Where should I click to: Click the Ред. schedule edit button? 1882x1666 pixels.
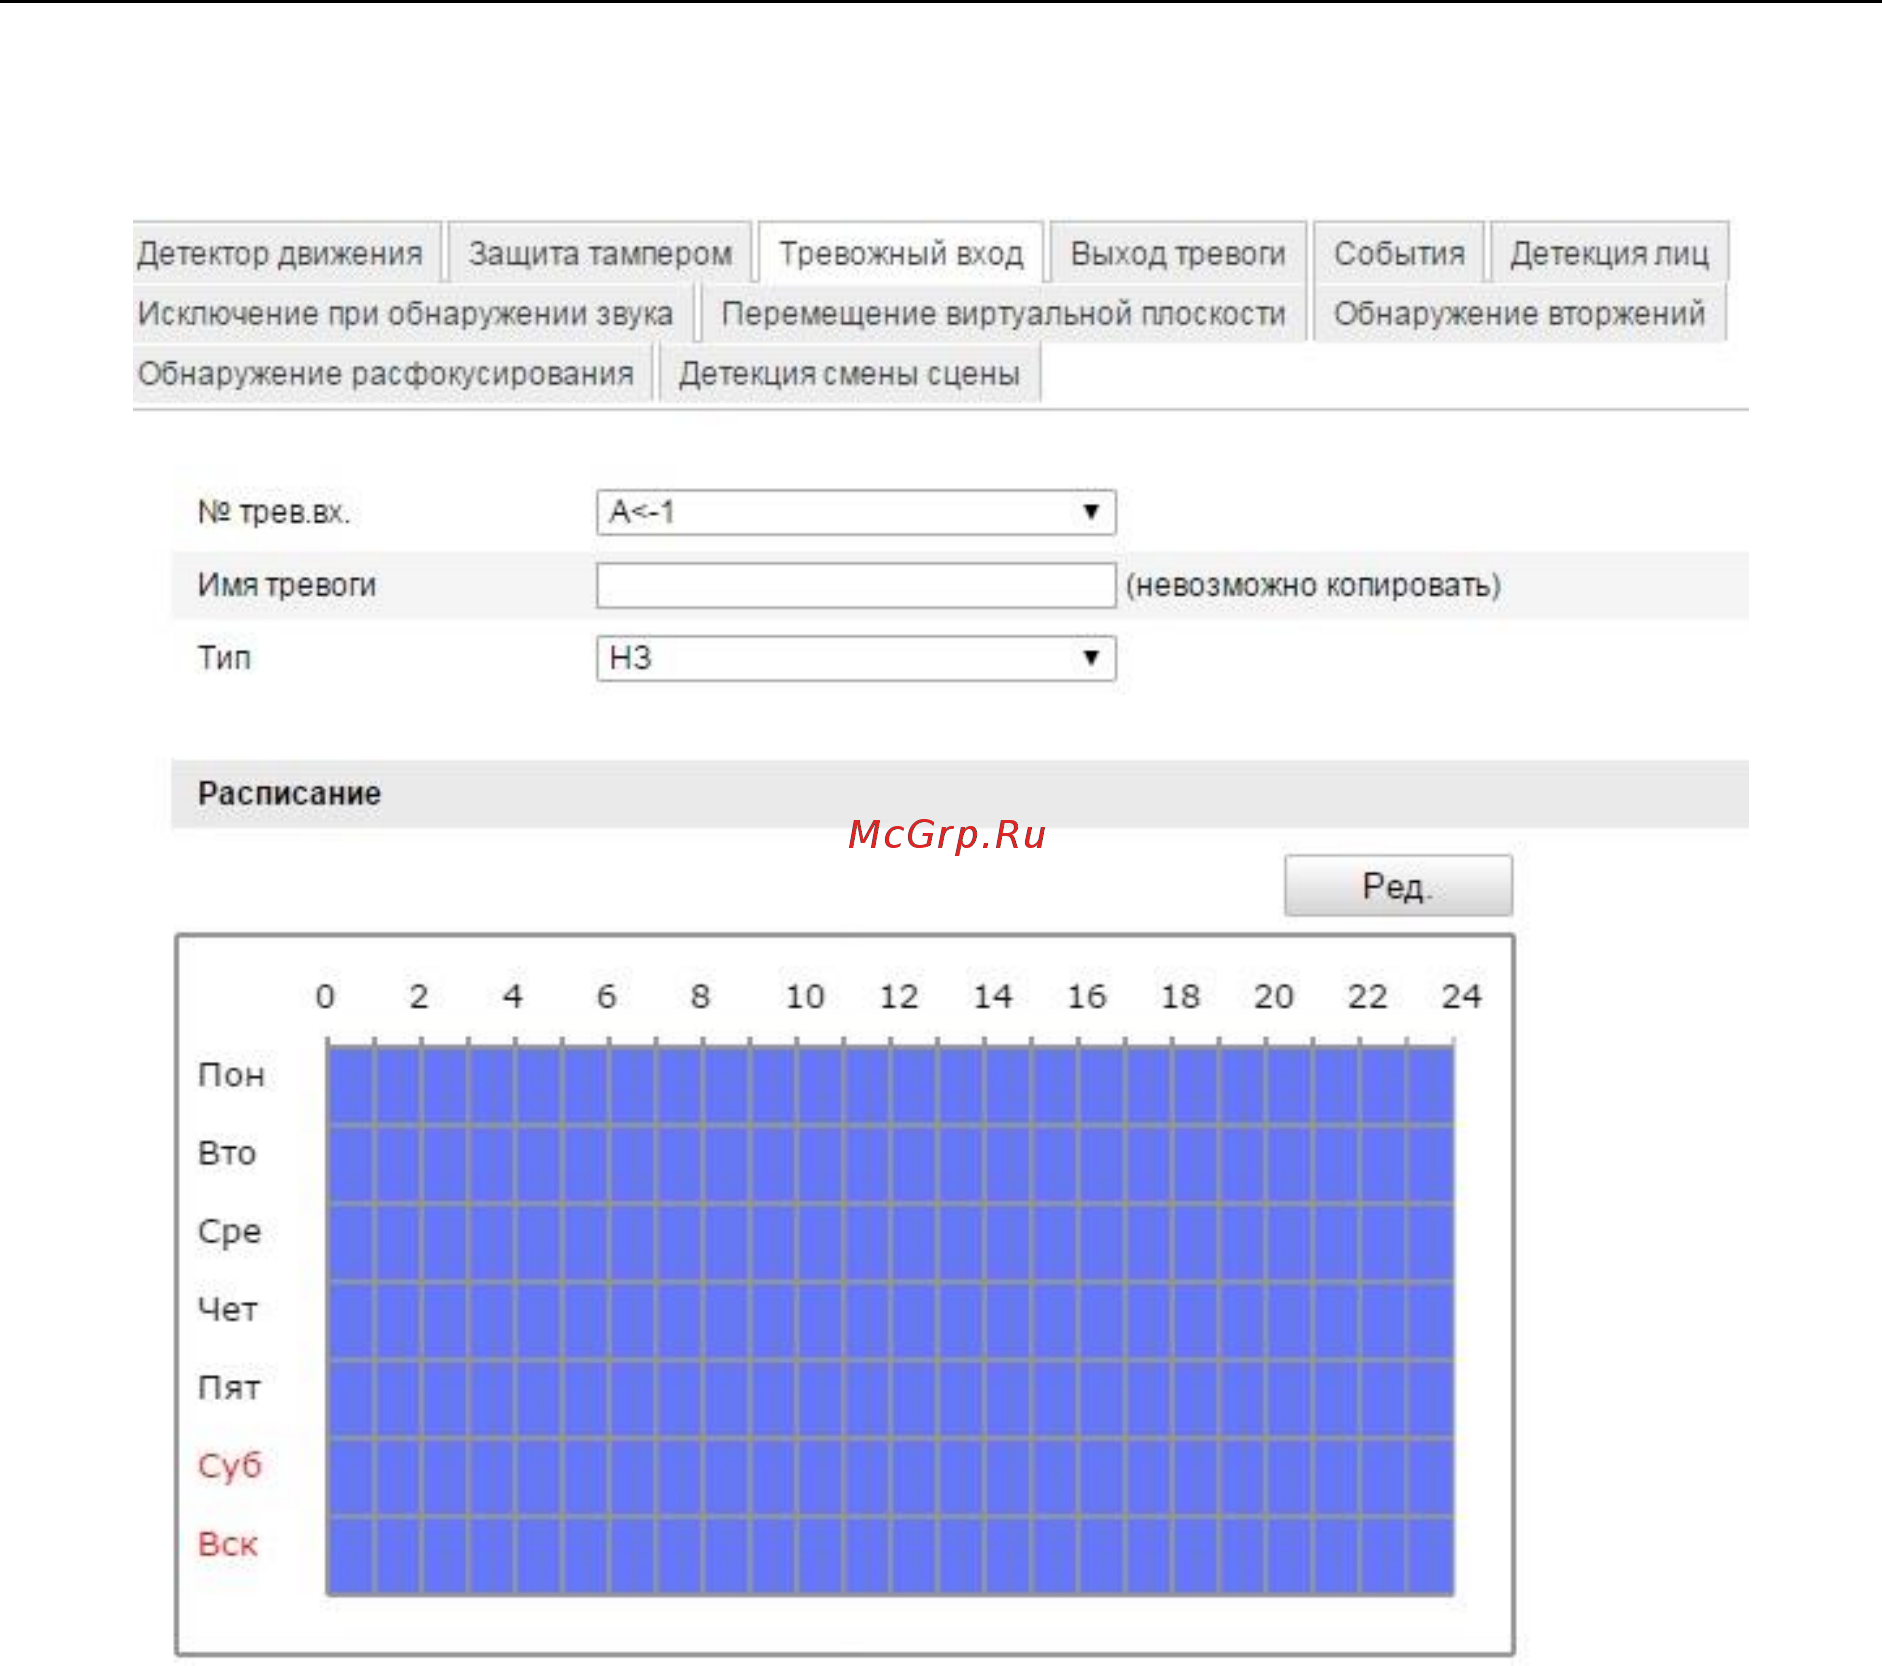(x=1398, y=886)
